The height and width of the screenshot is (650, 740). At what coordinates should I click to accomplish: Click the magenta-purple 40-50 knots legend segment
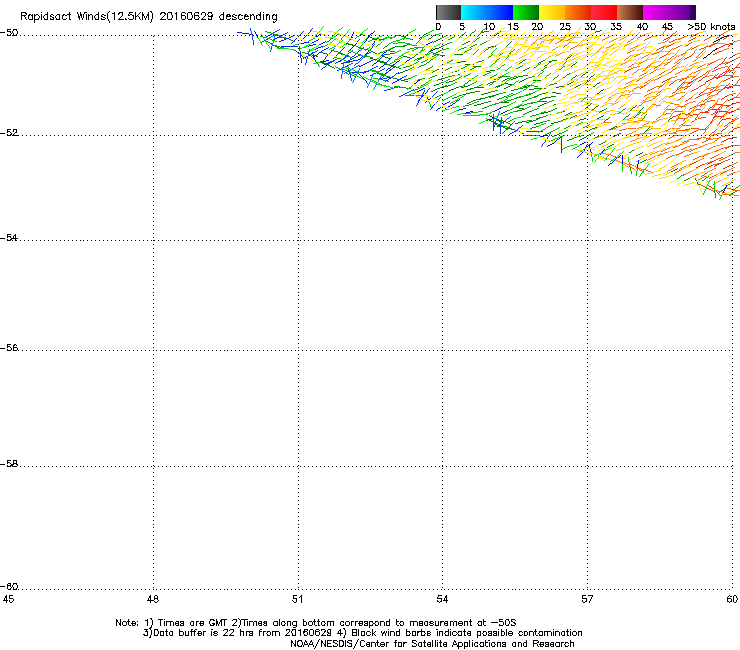pos(669,12)
